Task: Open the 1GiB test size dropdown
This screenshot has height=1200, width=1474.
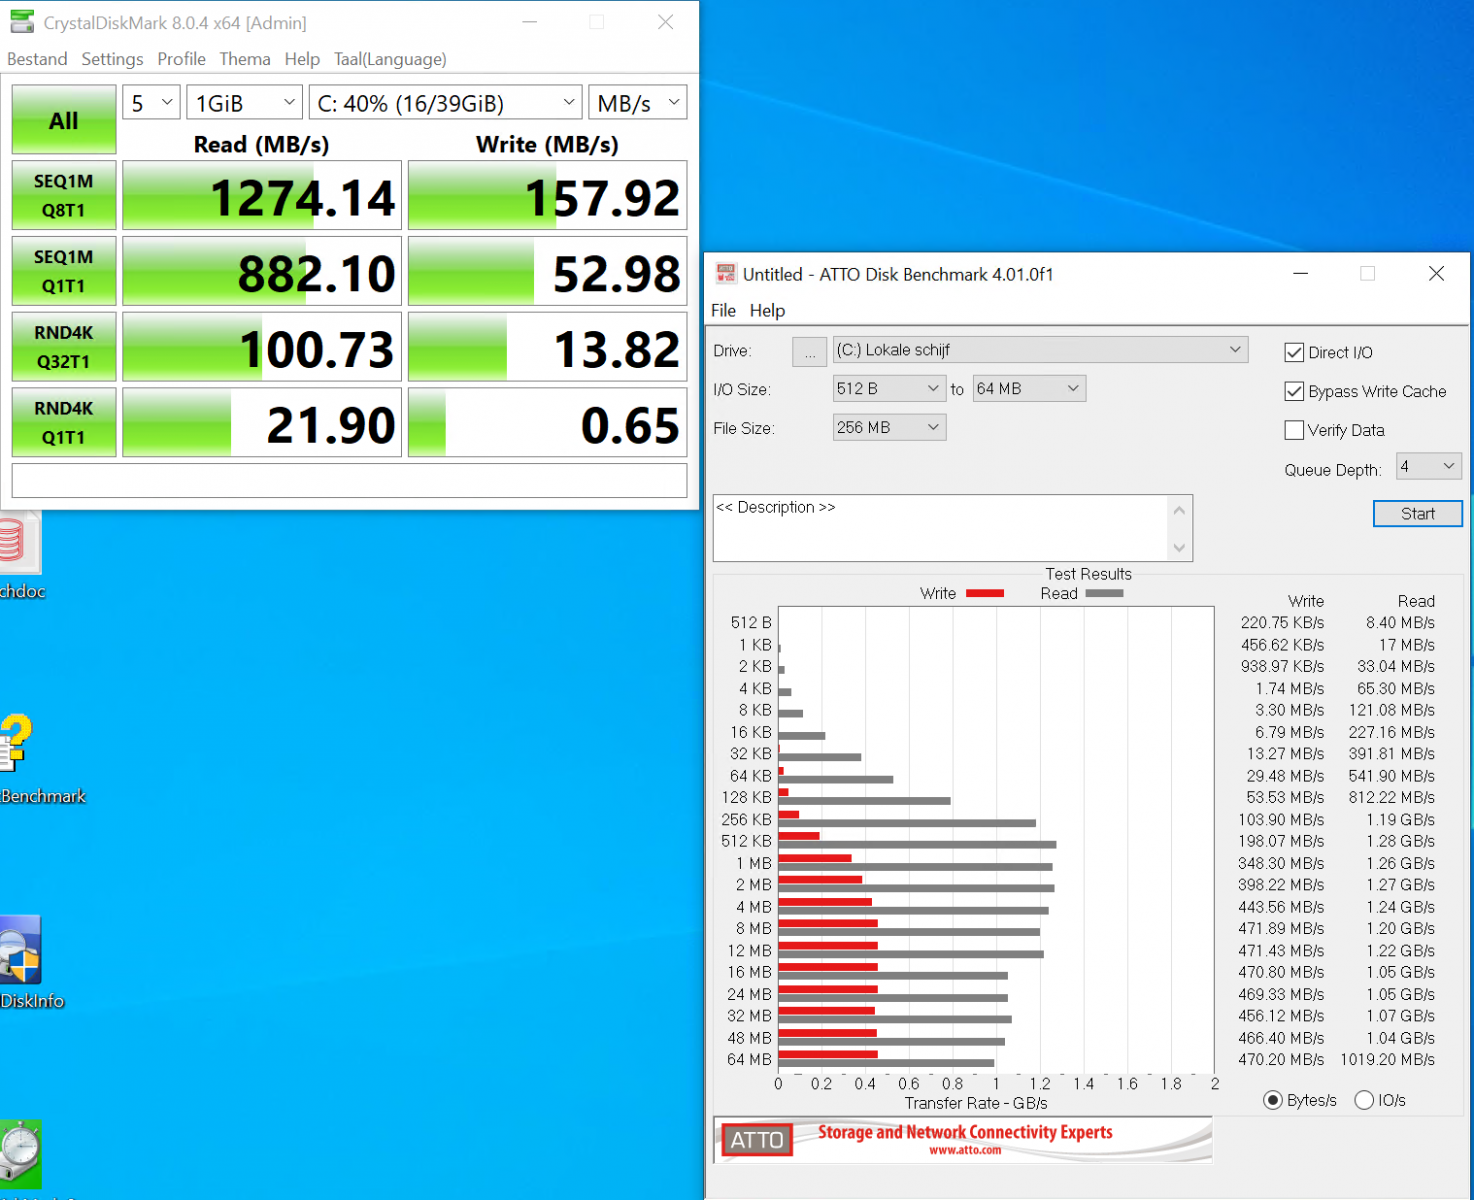Action: pos(244,103)
